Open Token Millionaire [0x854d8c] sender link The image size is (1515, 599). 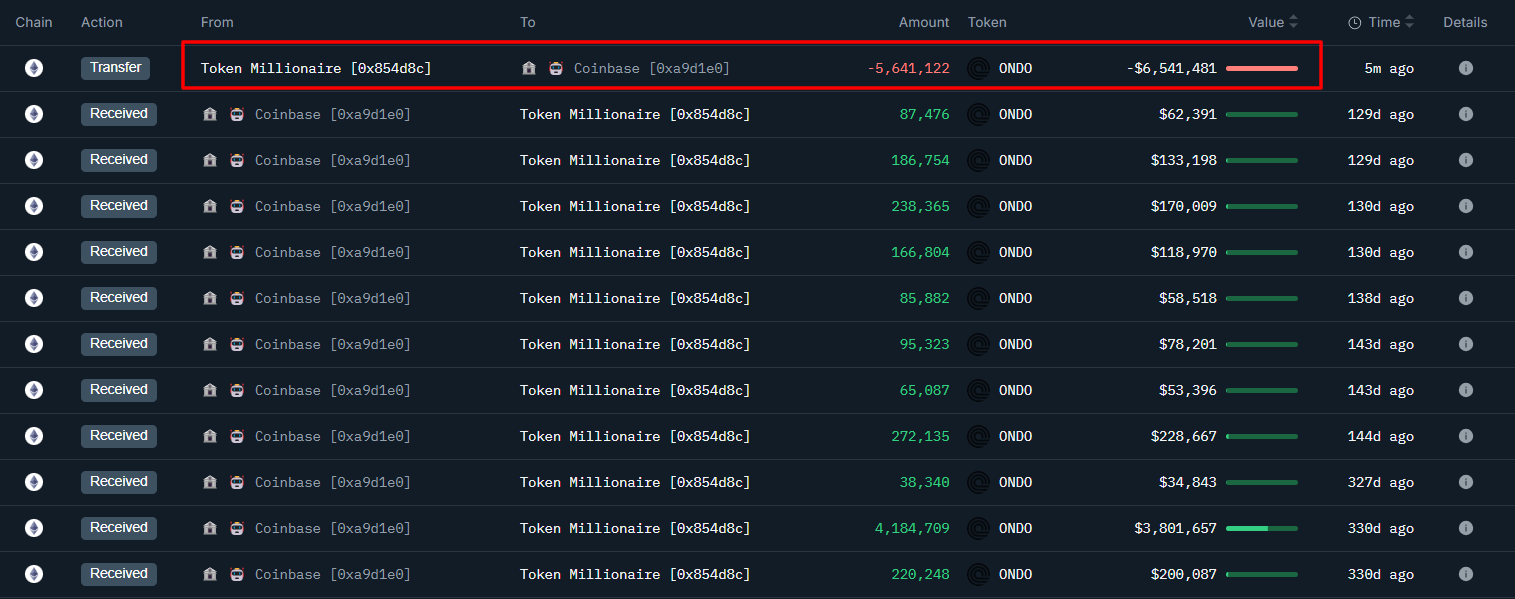point(316,68)
